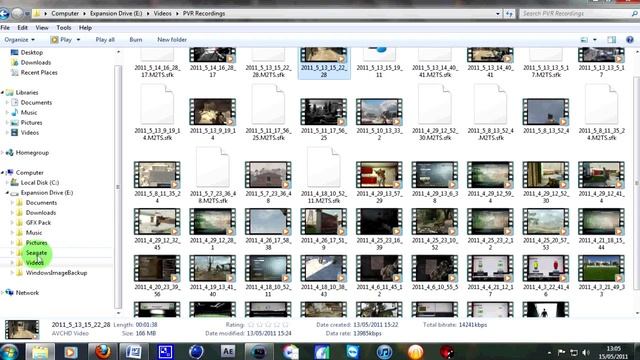
Task: Open Microsoft Word from the taskbar
Action: pyautogui.click(x=133, y=352)
